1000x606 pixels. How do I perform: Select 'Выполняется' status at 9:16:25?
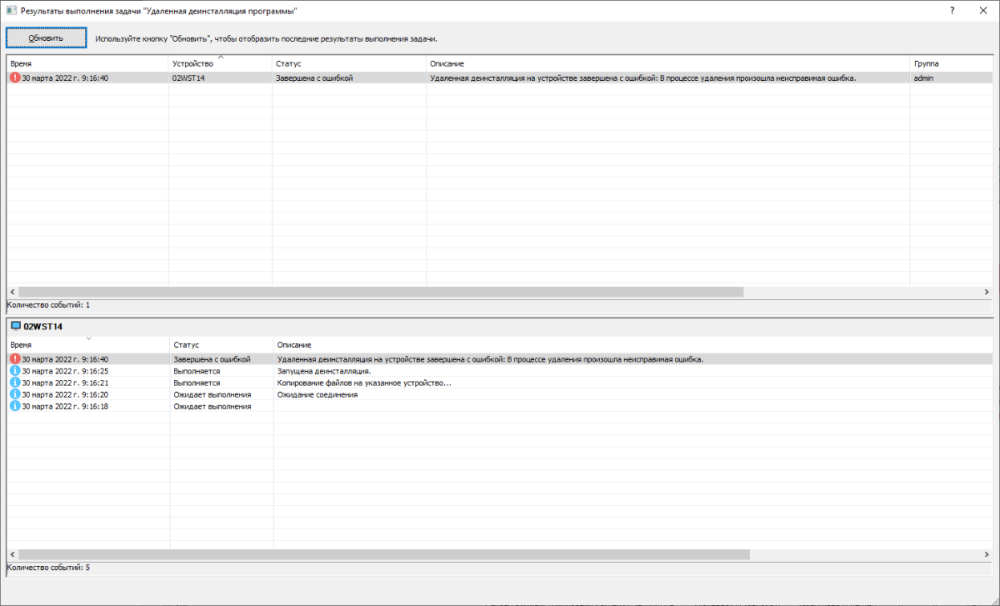tap(196, 371)
